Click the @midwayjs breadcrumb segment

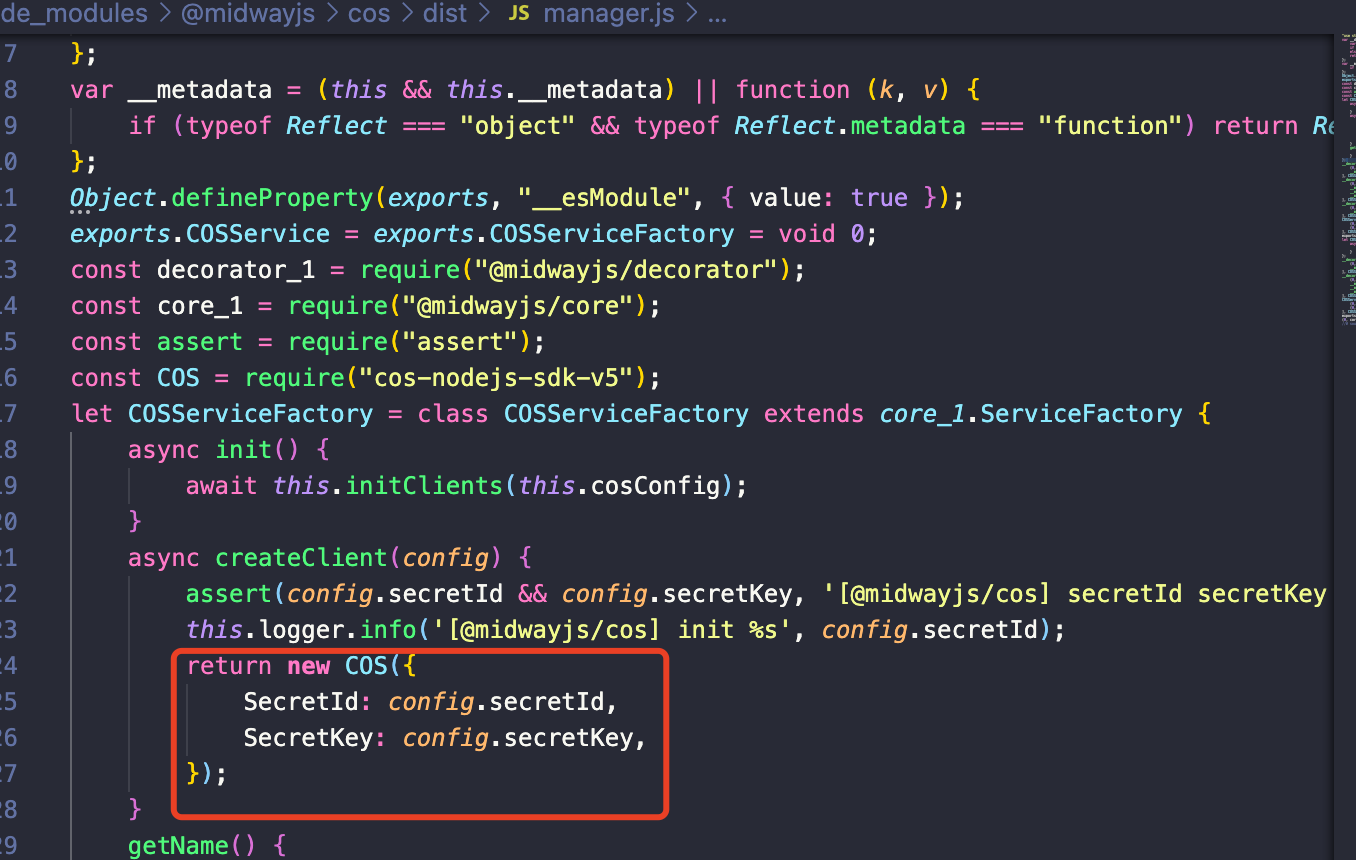(248, 14)
